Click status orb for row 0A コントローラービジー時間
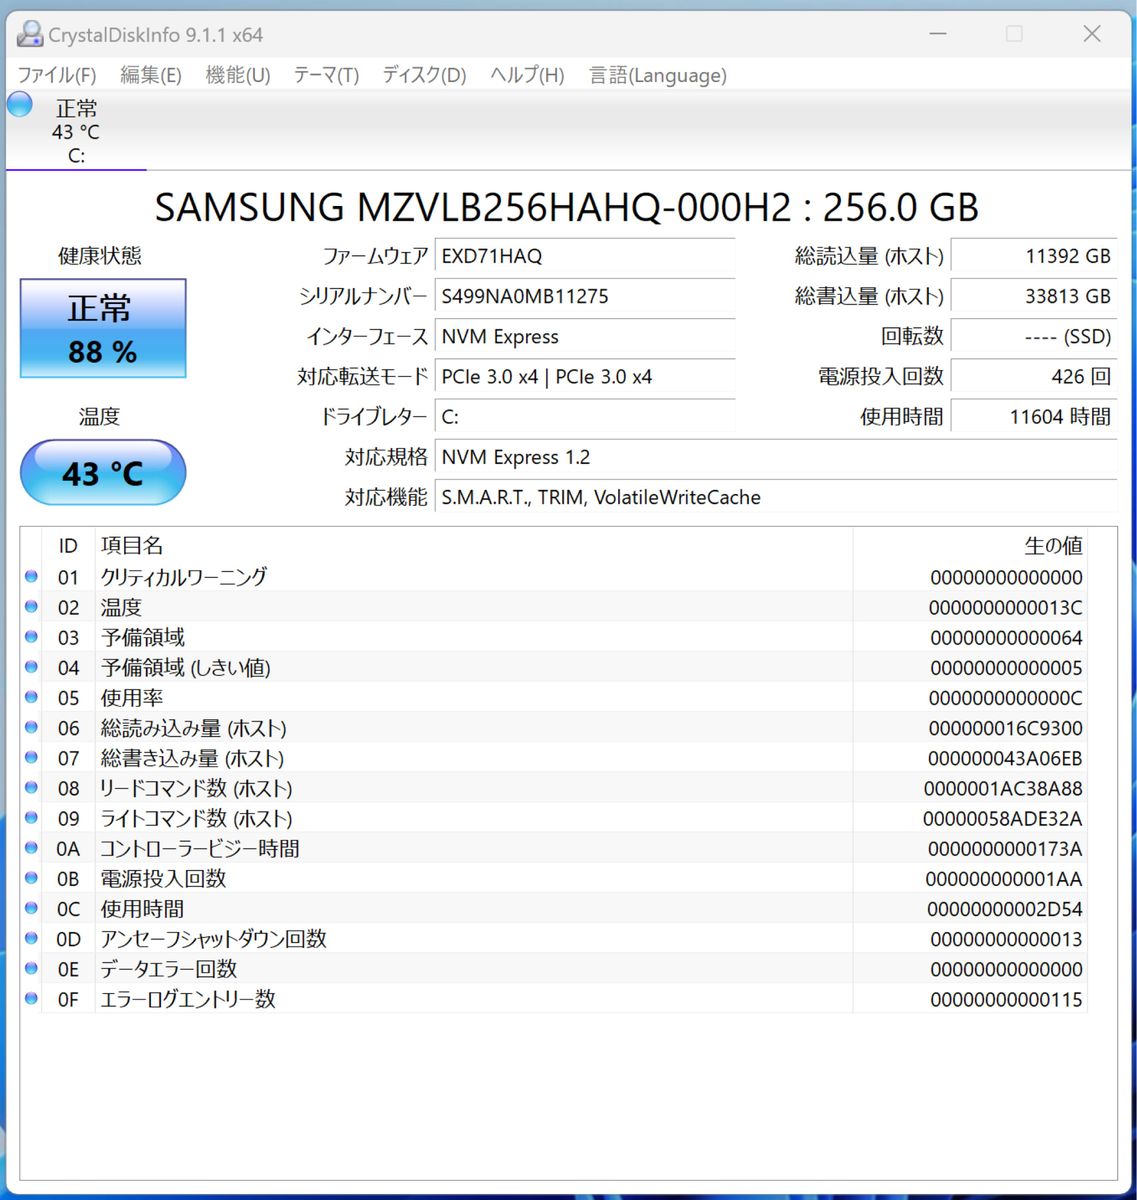 pos(31,848)
